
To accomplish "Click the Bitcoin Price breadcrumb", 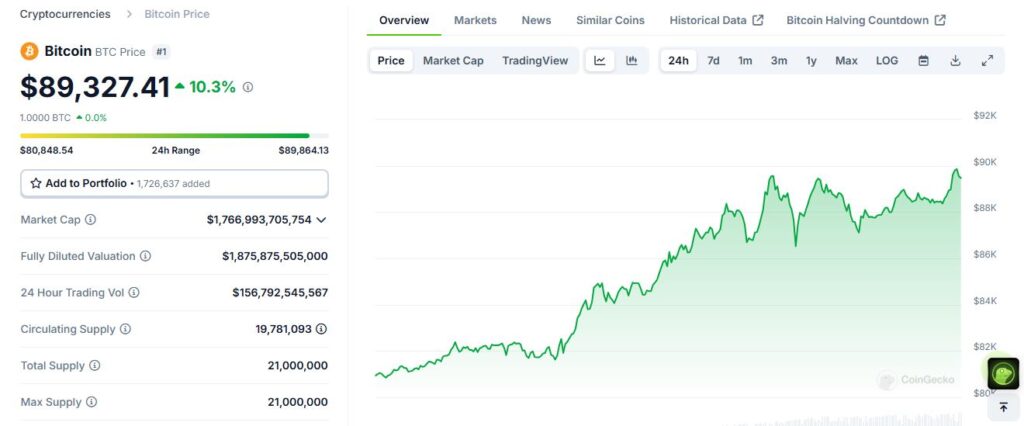I will click(x=177, y=14).
